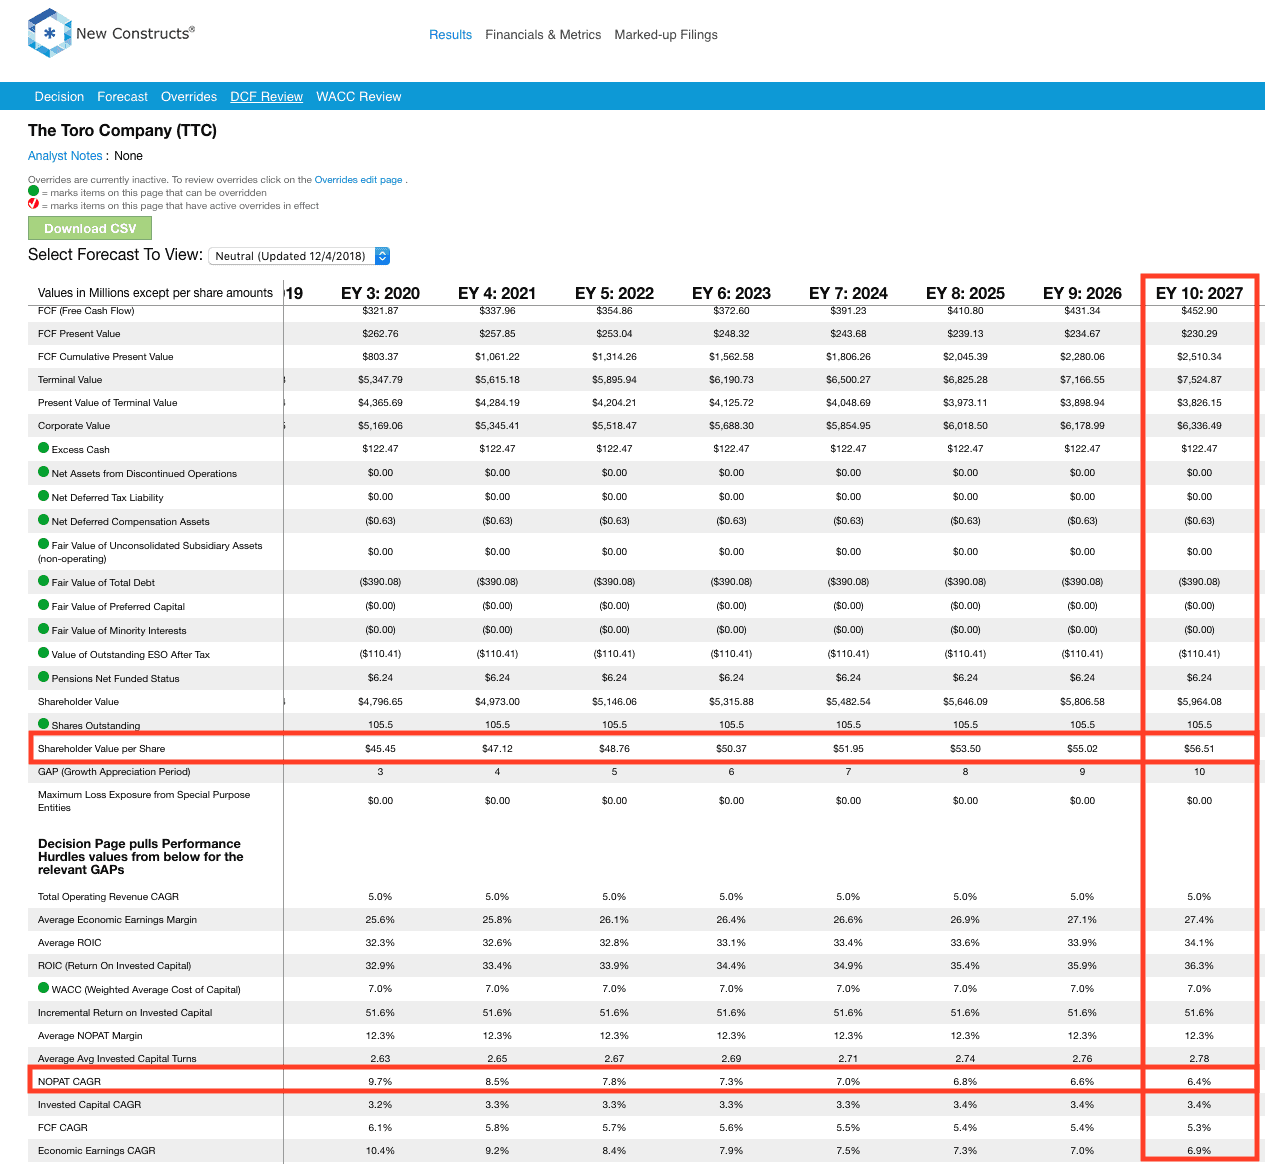
Task: Click the Total Operating Revenue CAGR label
Action: [108, 897]
